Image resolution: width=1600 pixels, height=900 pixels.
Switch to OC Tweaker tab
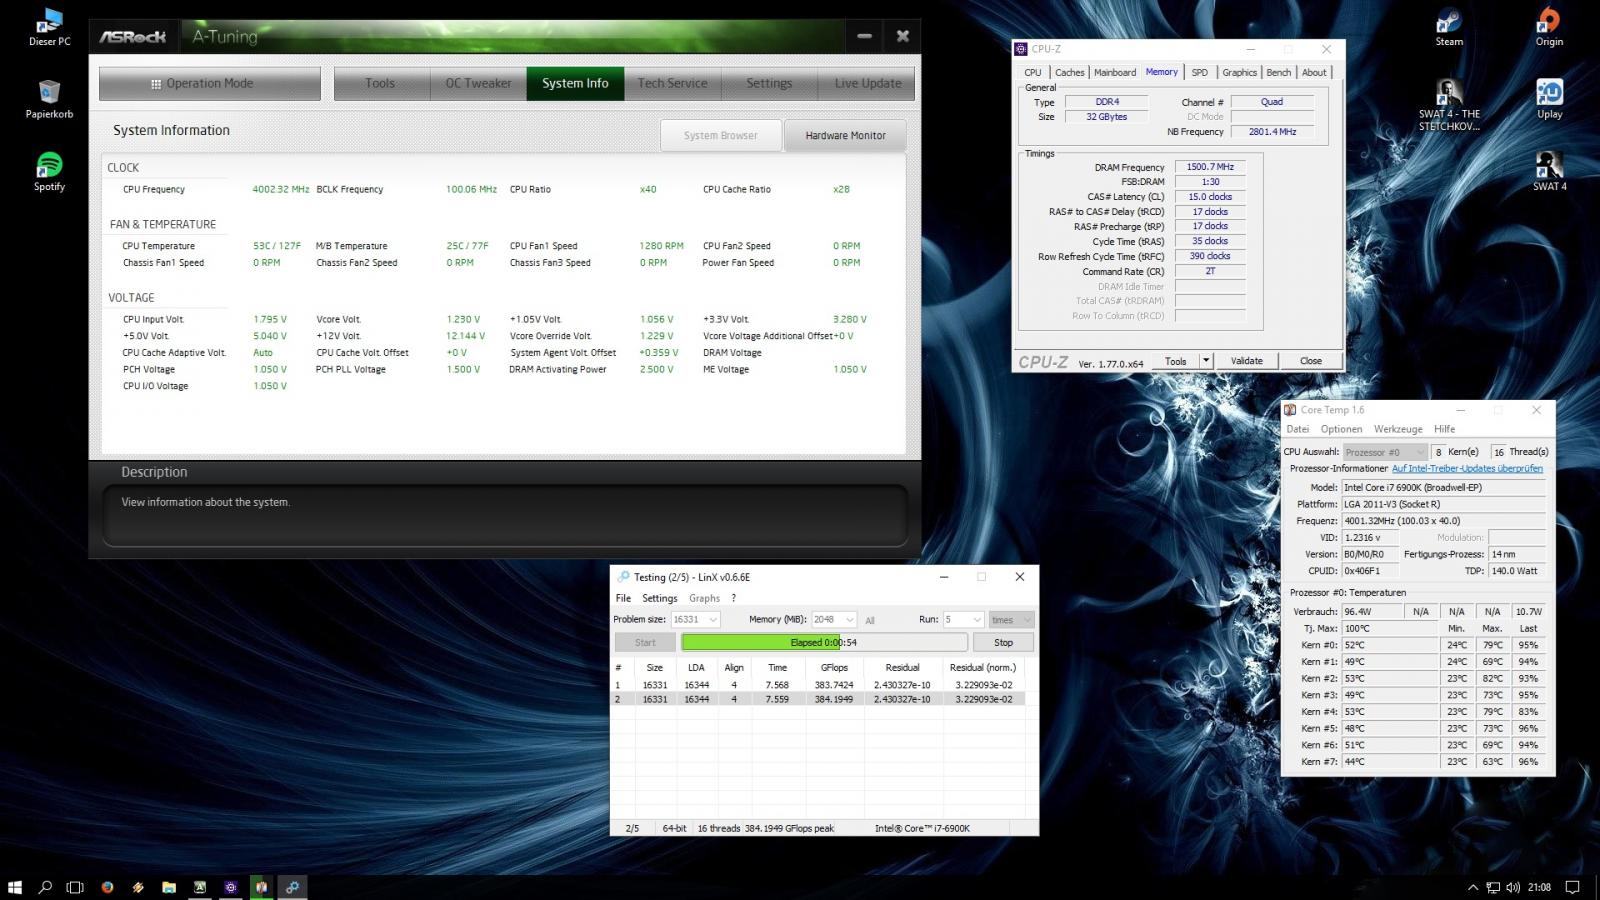pos(478,84)
